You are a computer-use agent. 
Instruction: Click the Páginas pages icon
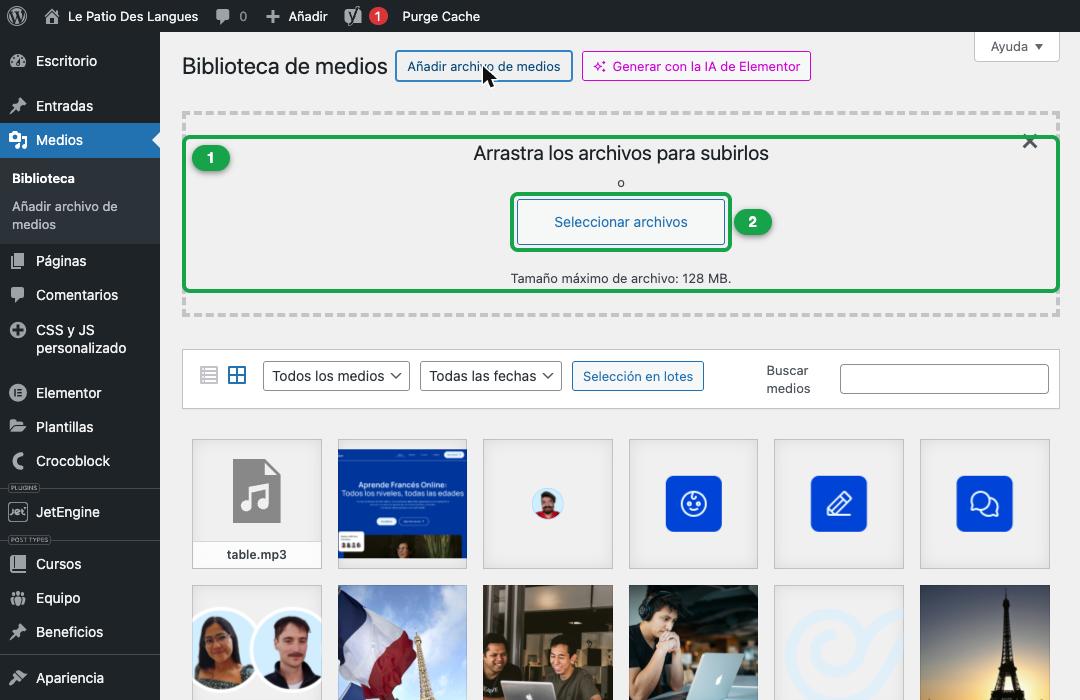coord(18,260)
